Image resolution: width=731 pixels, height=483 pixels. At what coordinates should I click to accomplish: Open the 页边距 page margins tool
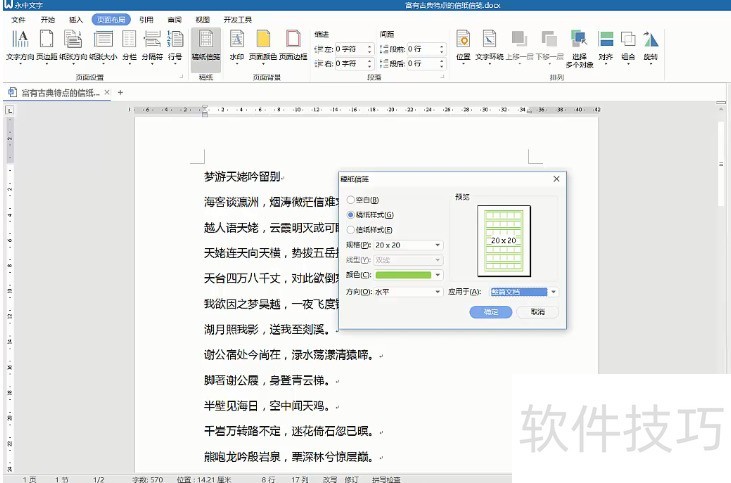pyautogui.click(x=47, y=46)
